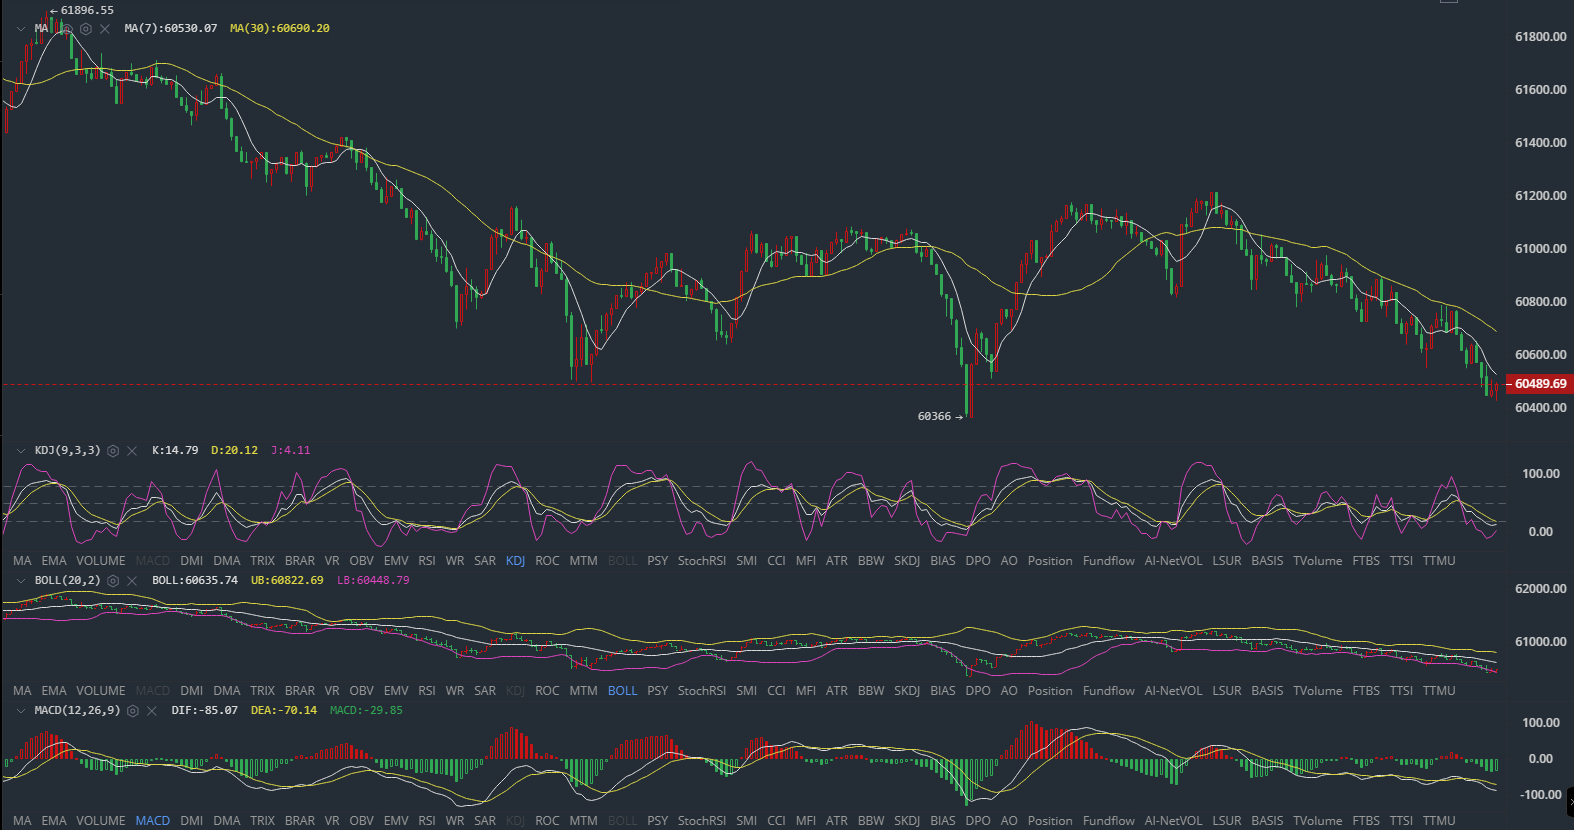
Task: Select MFI in the BOLL panel's indicator row
Action: 806,691
